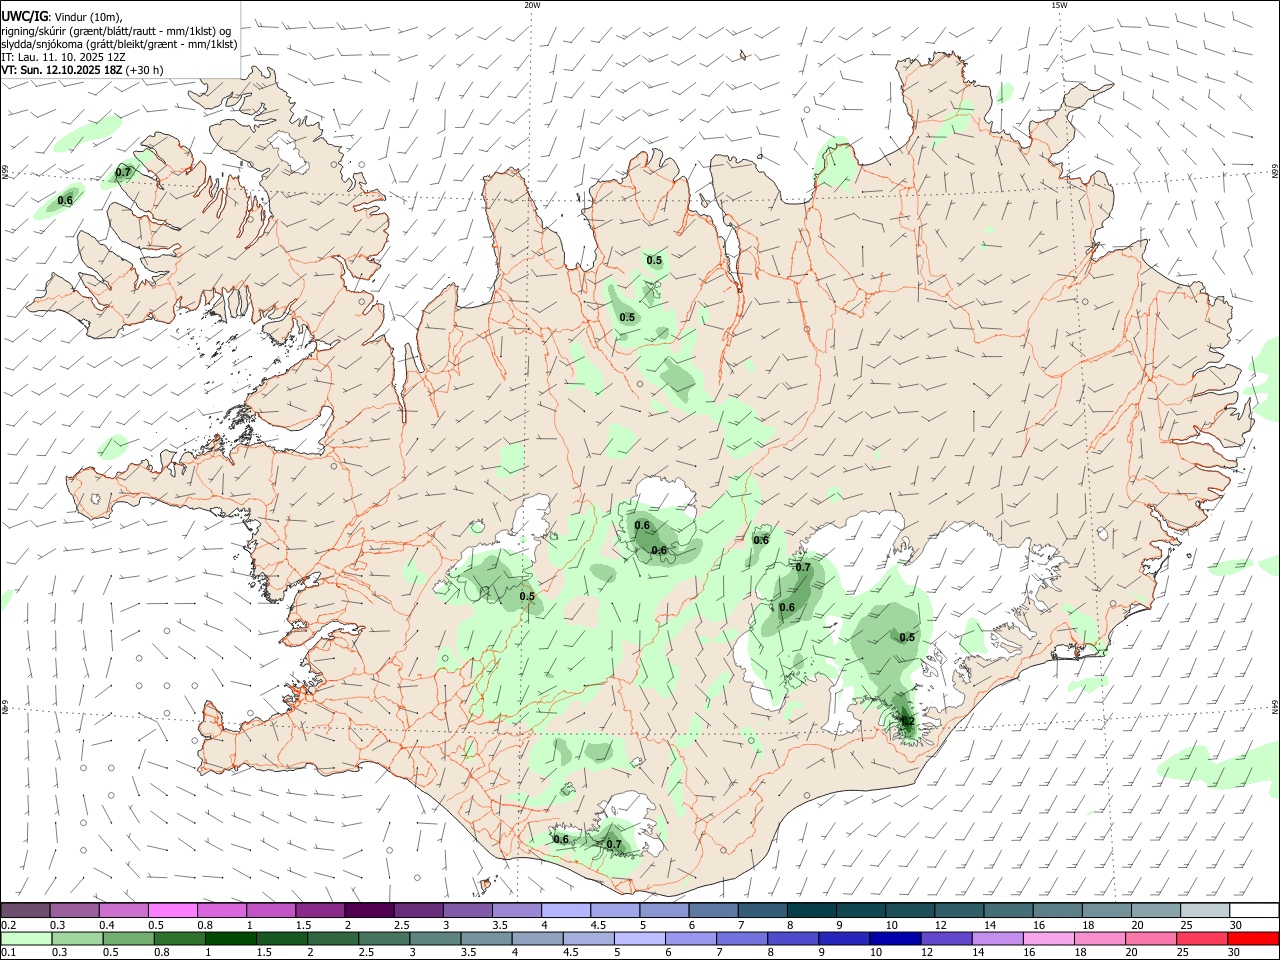This screenshot has height=960, width=1280.
Task: Select the dark plum swatch between 2 and 2.5, upper row
Action: (369, 910)
